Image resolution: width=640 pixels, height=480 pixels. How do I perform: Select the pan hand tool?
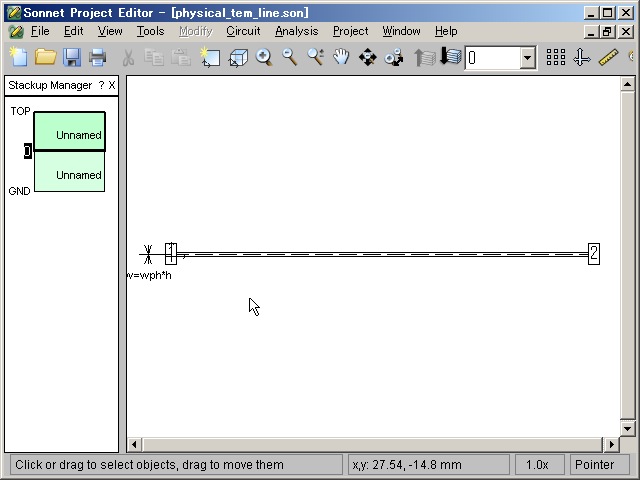[341, 57]
